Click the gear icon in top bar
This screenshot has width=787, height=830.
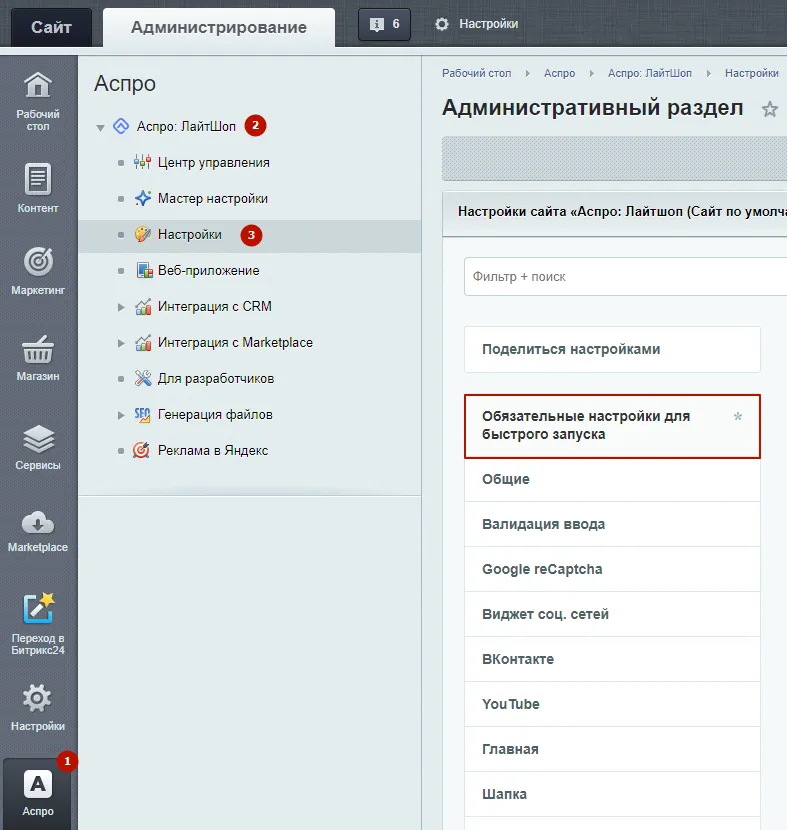pyautogui.click(x=442, y=24)
